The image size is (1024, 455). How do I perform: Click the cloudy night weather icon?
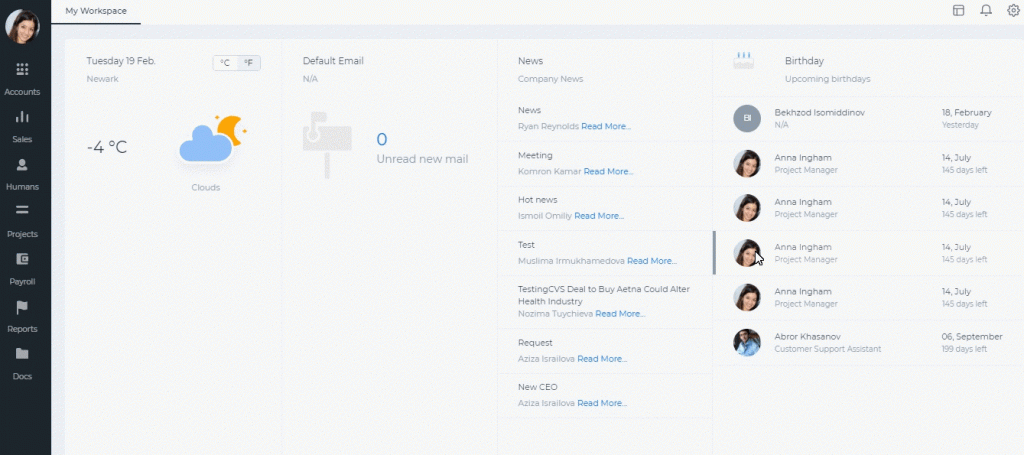(213, 138)
